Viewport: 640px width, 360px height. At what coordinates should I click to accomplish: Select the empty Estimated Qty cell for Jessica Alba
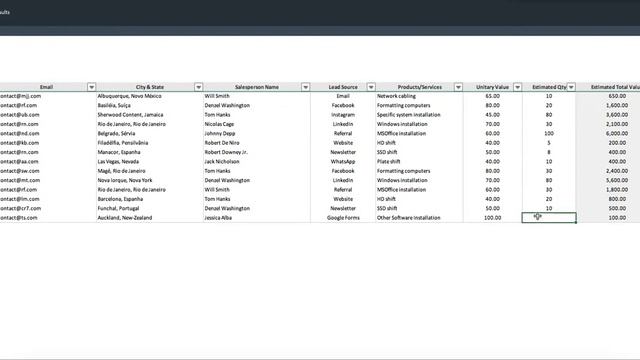click(549, 218)
